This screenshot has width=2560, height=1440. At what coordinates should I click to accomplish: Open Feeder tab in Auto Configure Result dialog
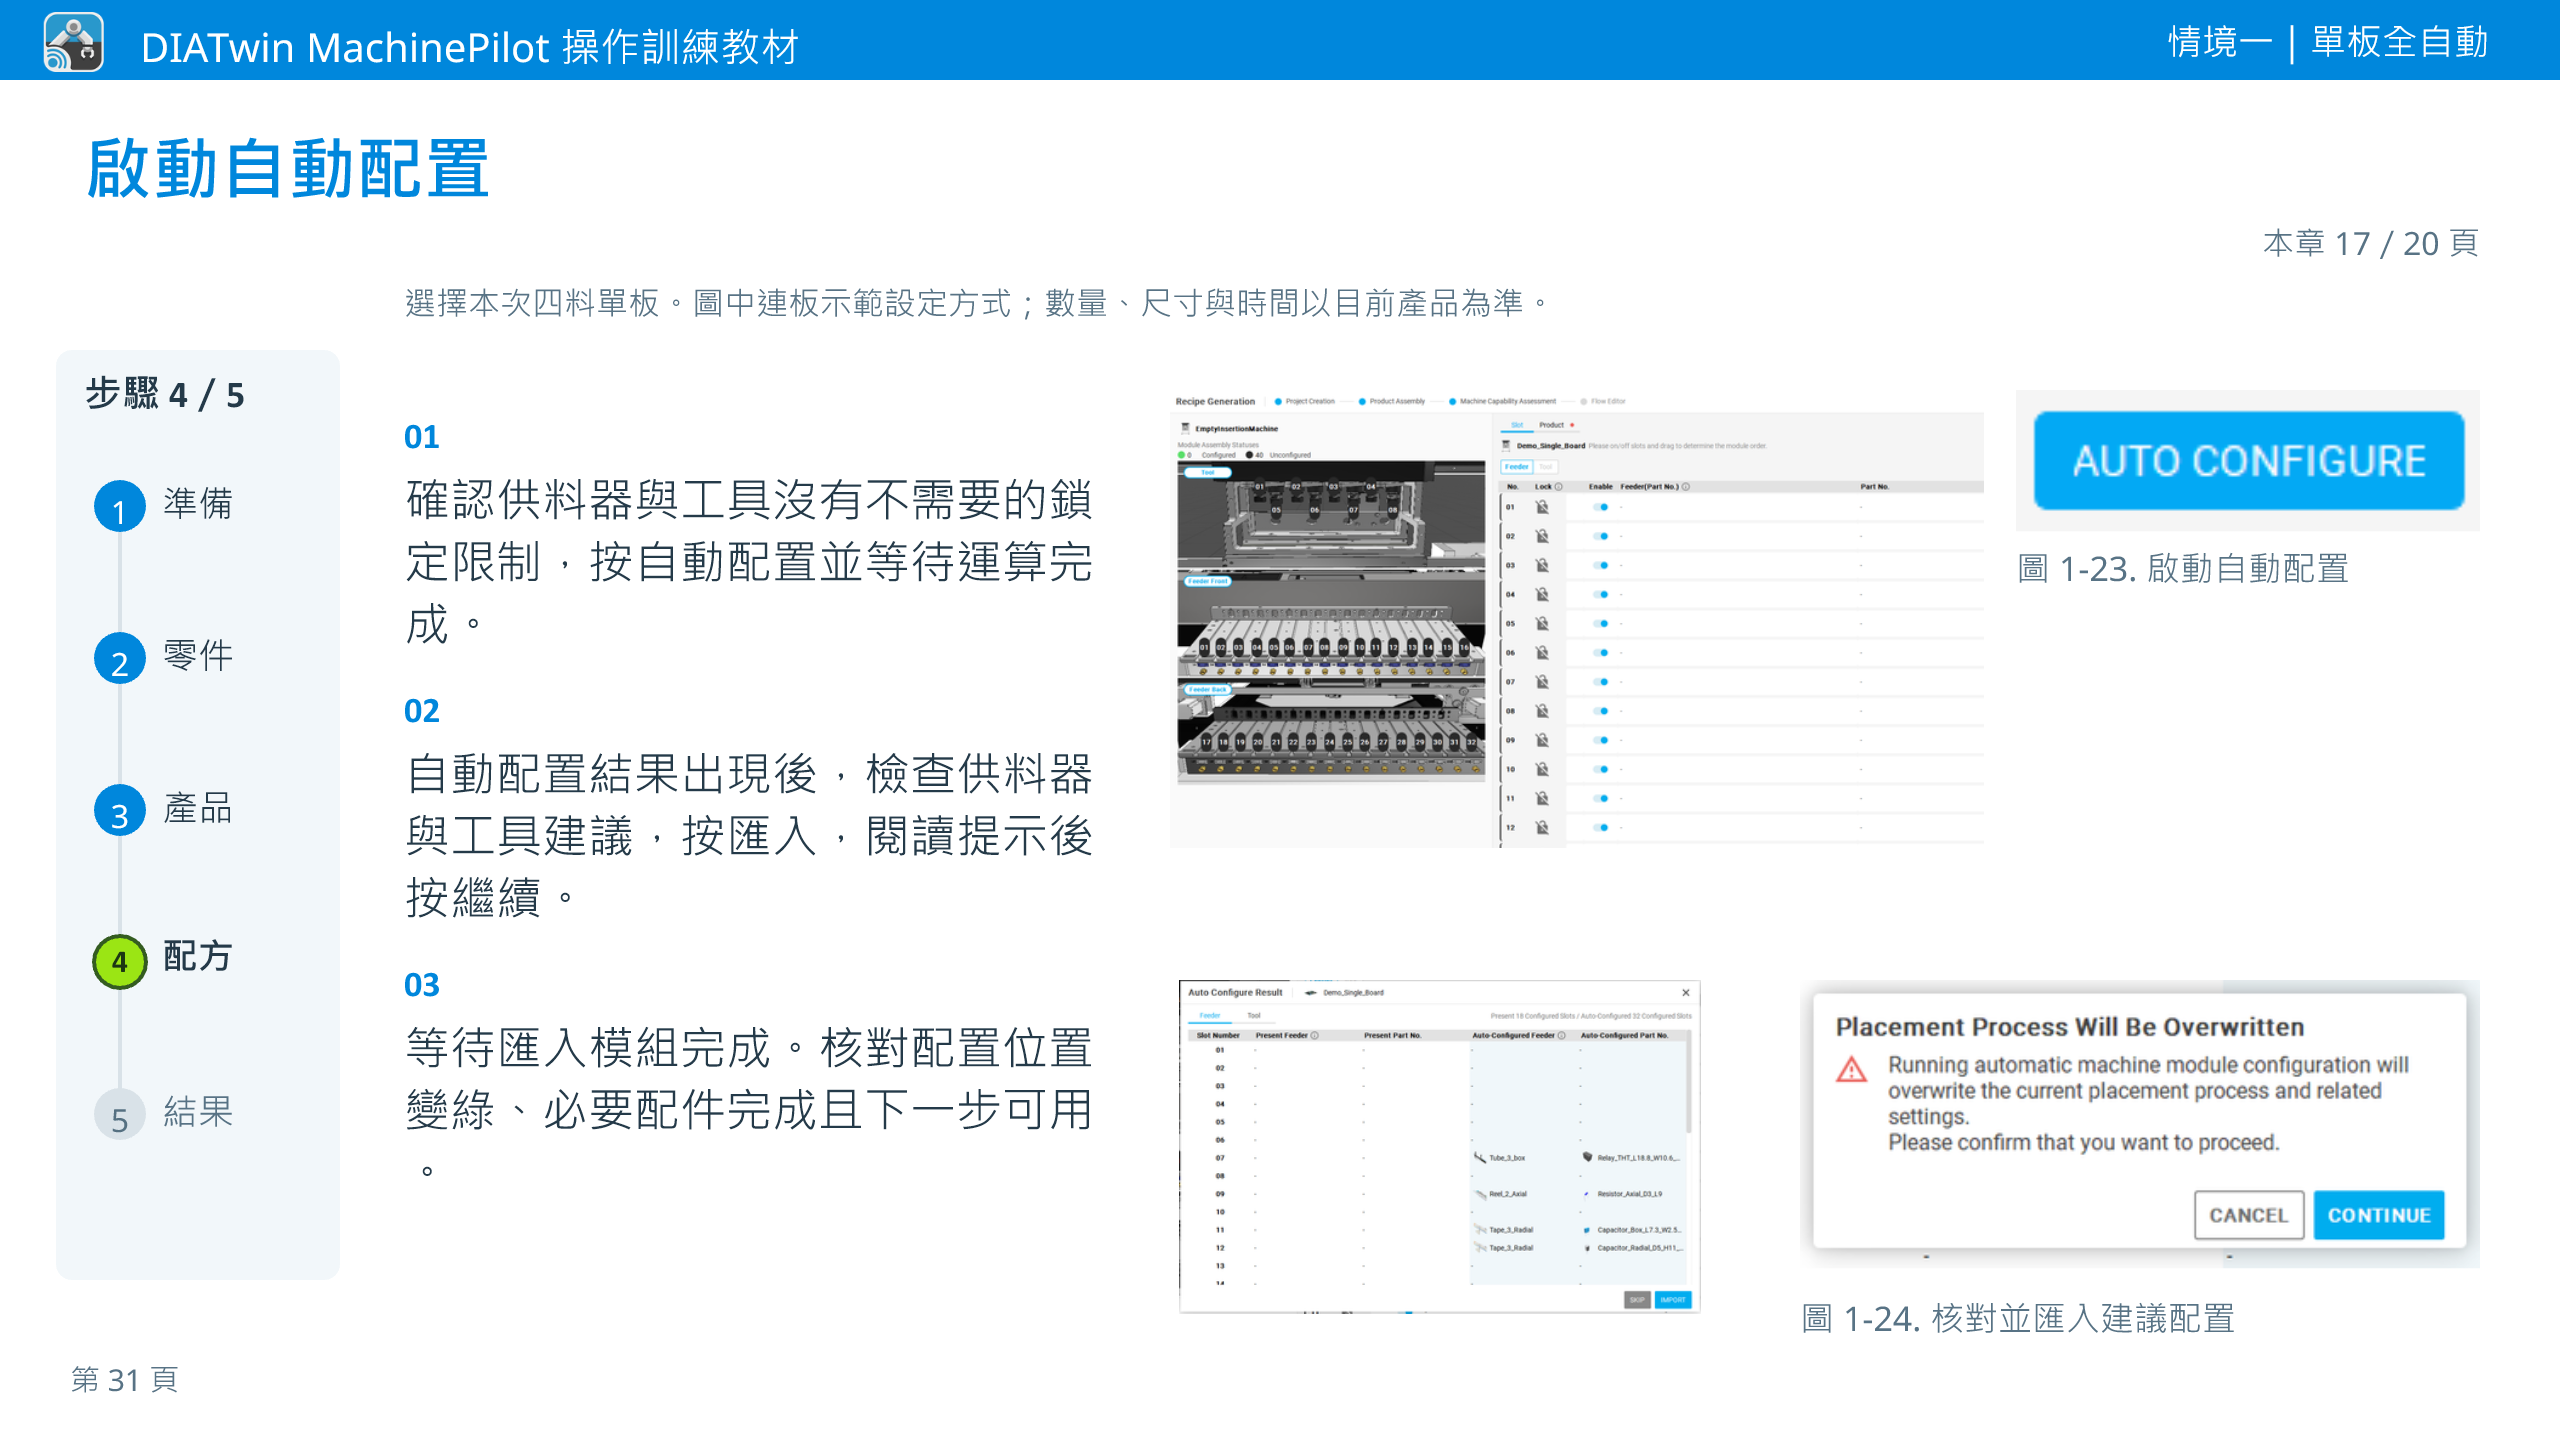(1210, 1015)
